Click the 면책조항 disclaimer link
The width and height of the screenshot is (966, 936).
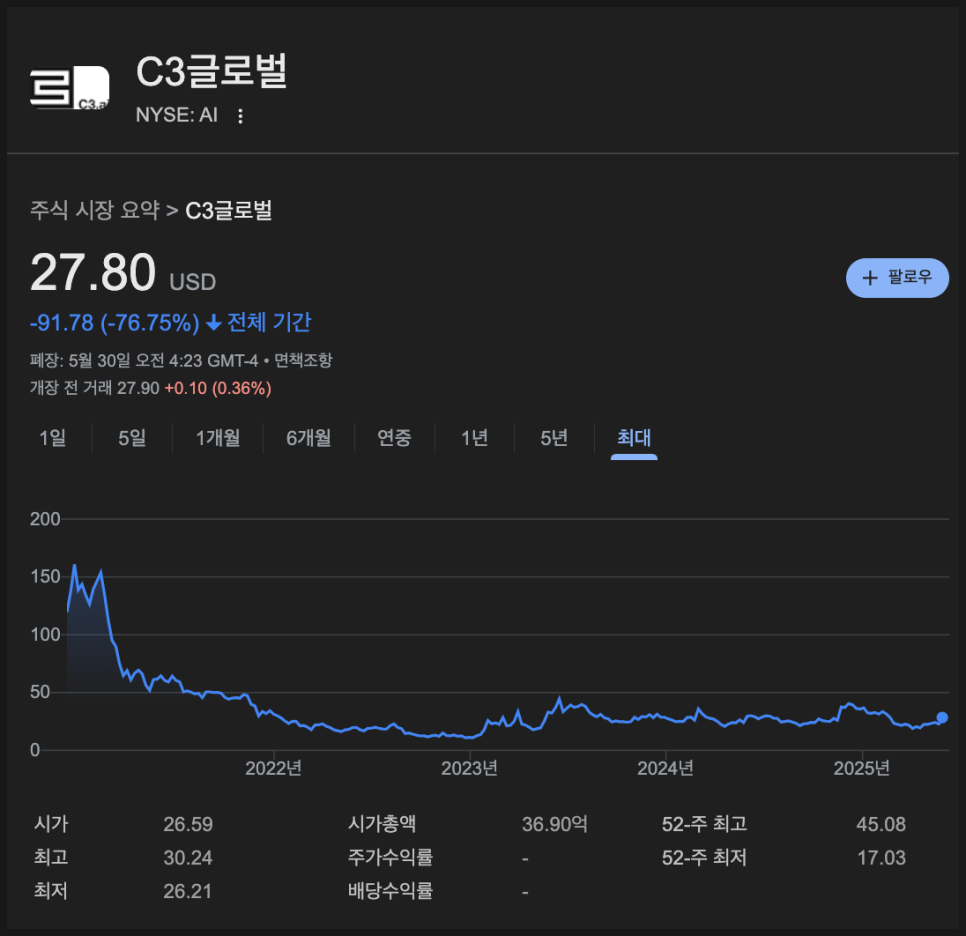click(303, 360)
